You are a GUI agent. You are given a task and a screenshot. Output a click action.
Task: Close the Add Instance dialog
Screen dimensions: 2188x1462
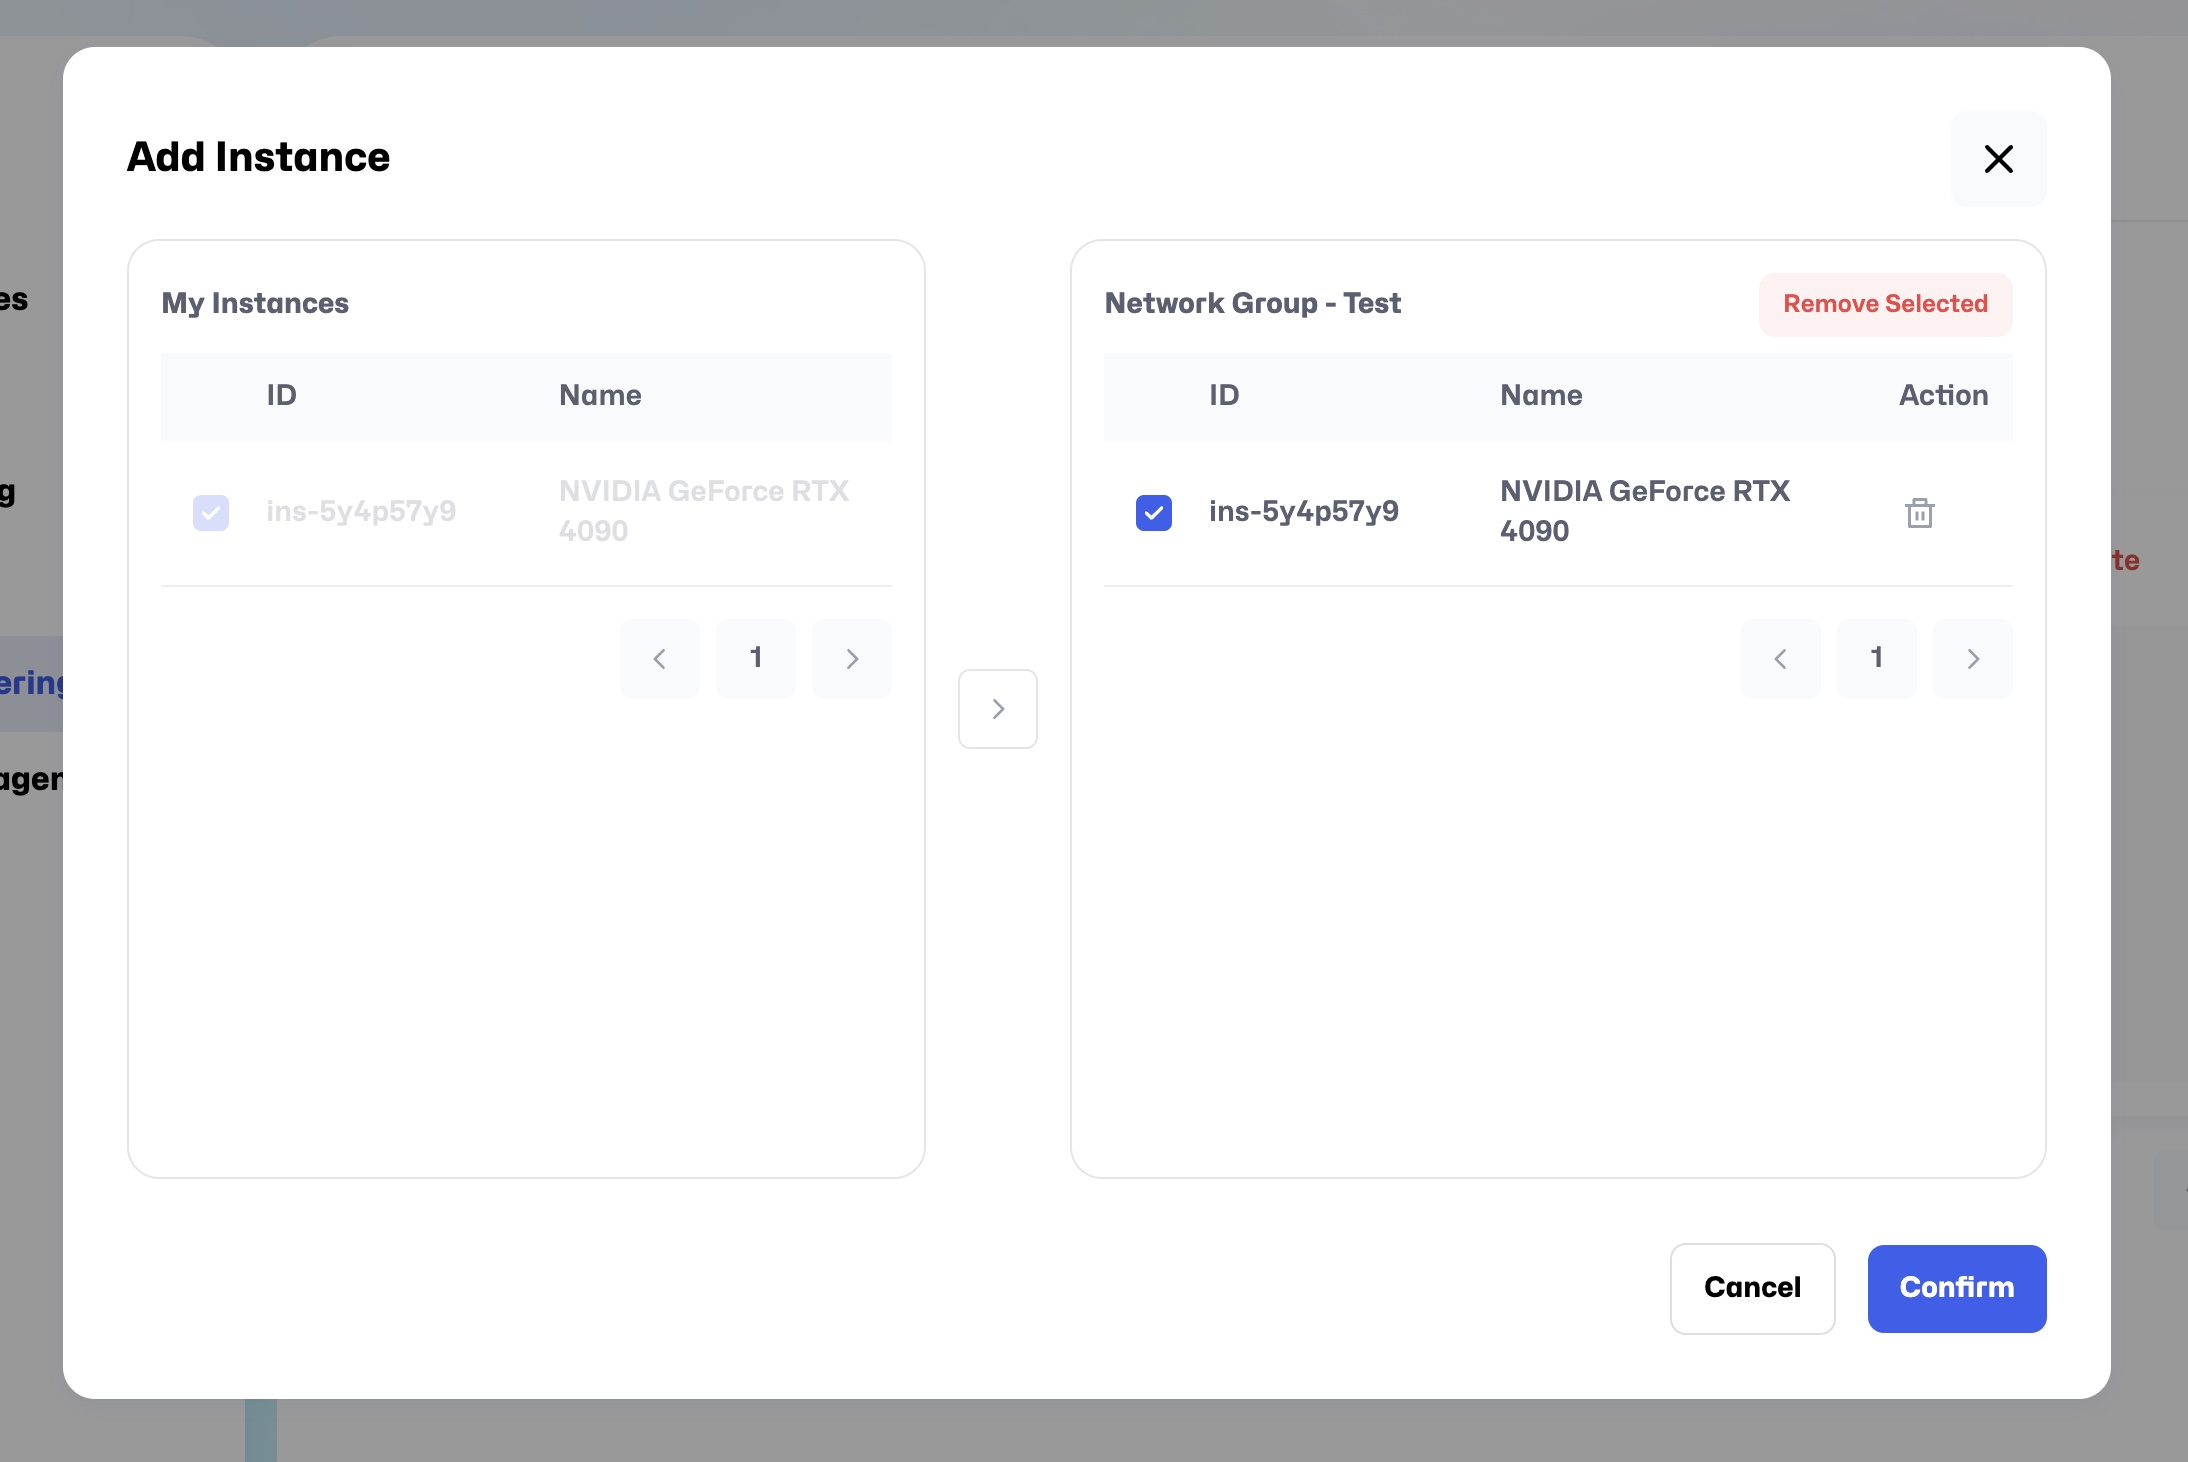tap(1998, 159)
